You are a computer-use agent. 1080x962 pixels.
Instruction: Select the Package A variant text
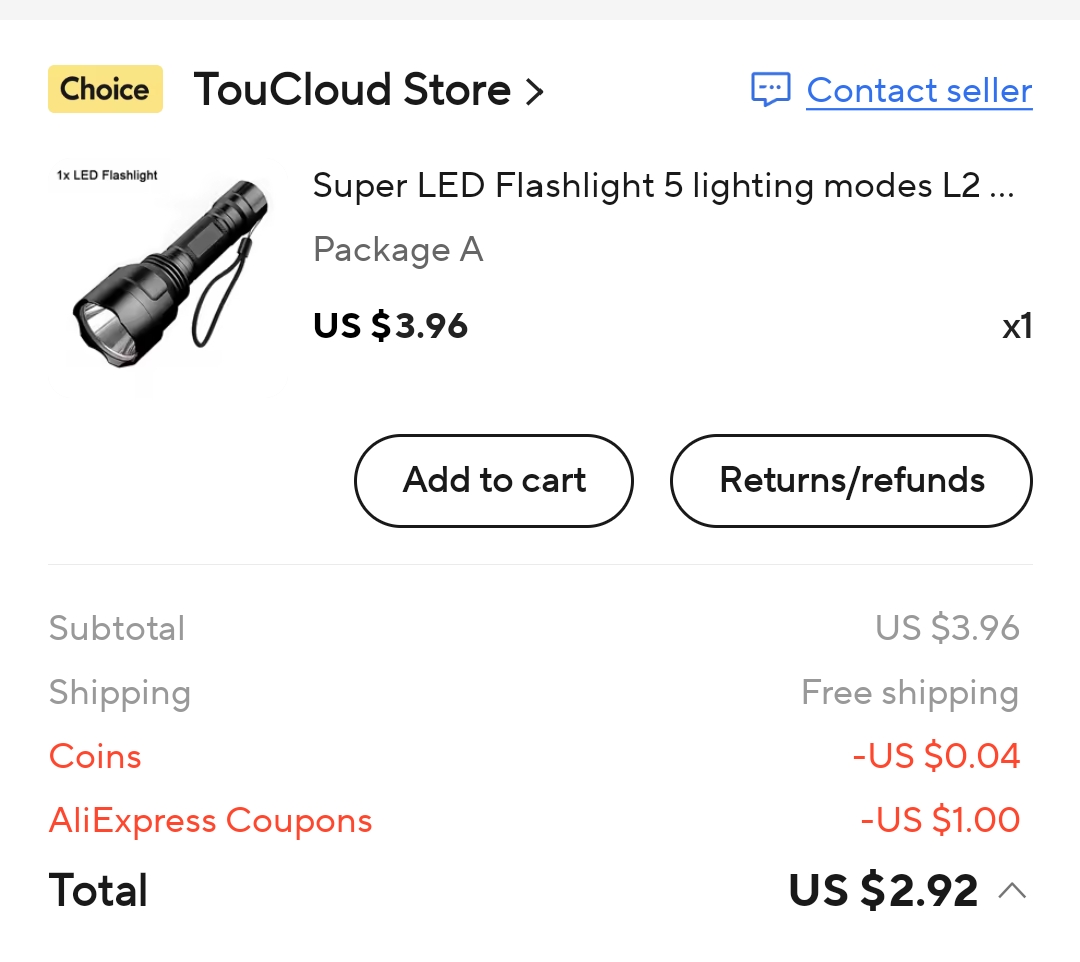[398, 249]
